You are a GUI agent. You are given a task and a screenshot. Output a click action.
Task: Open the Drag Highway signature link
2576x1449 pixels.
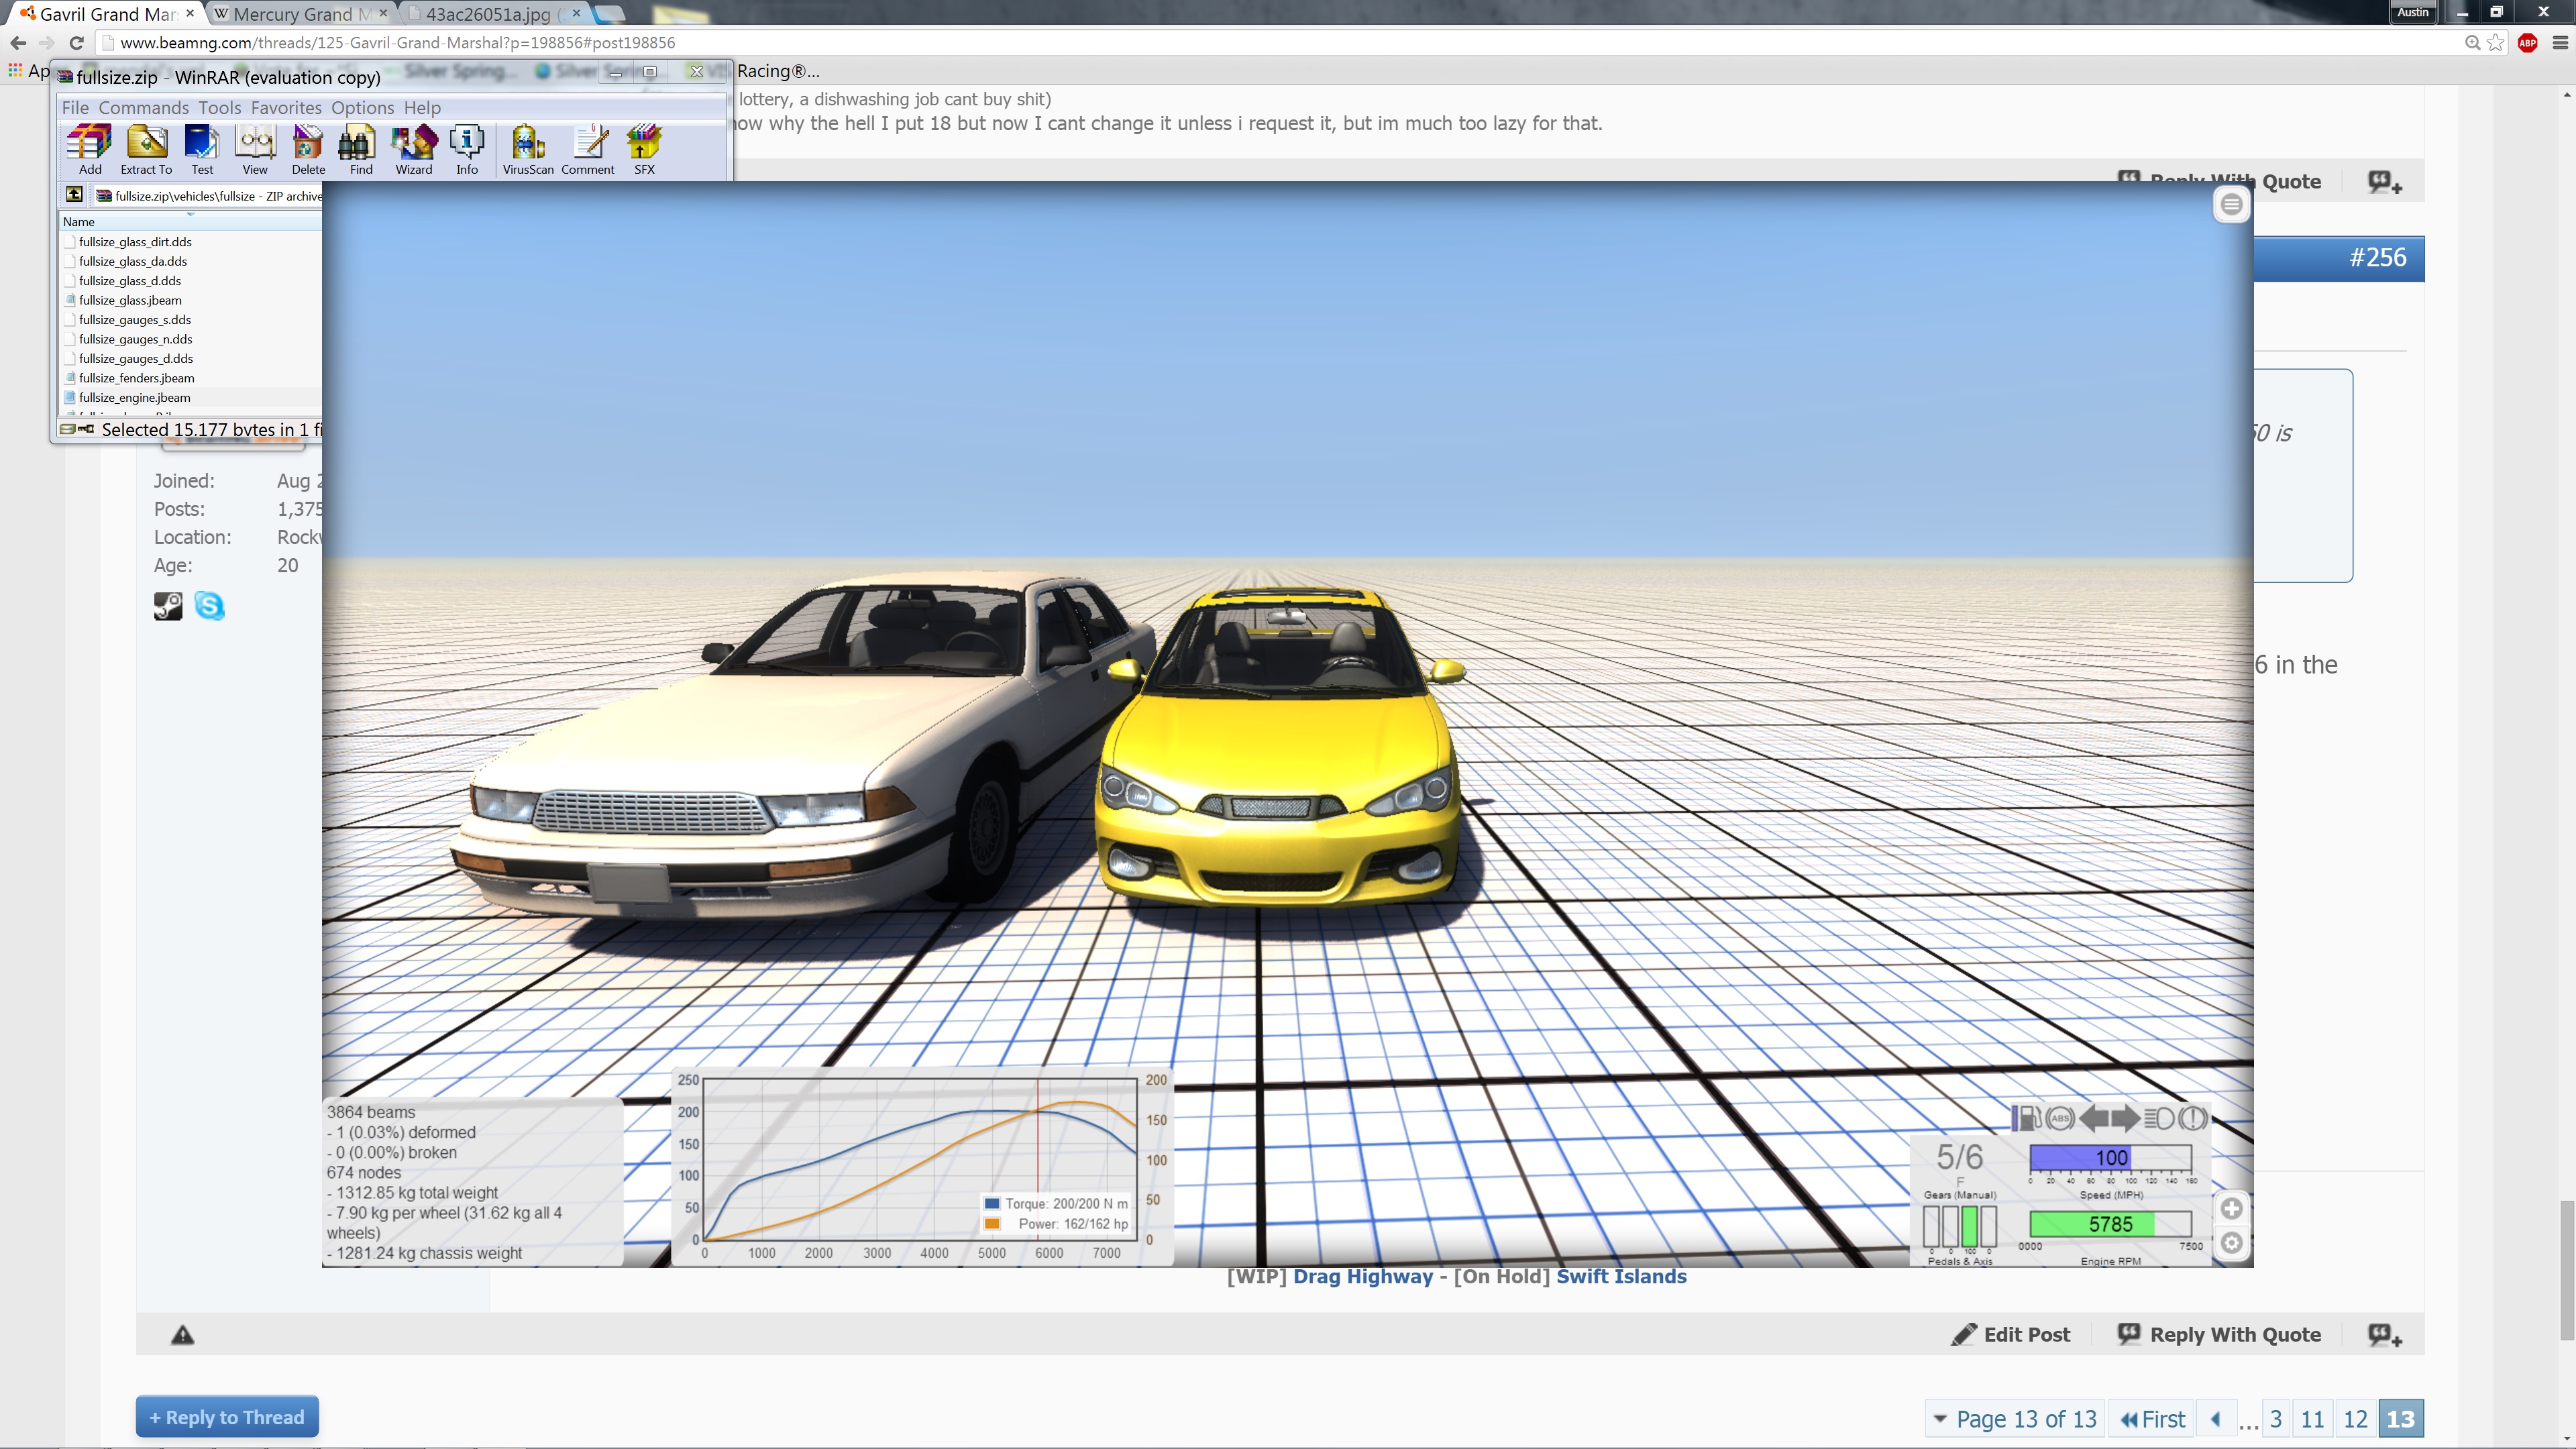1363,1277
